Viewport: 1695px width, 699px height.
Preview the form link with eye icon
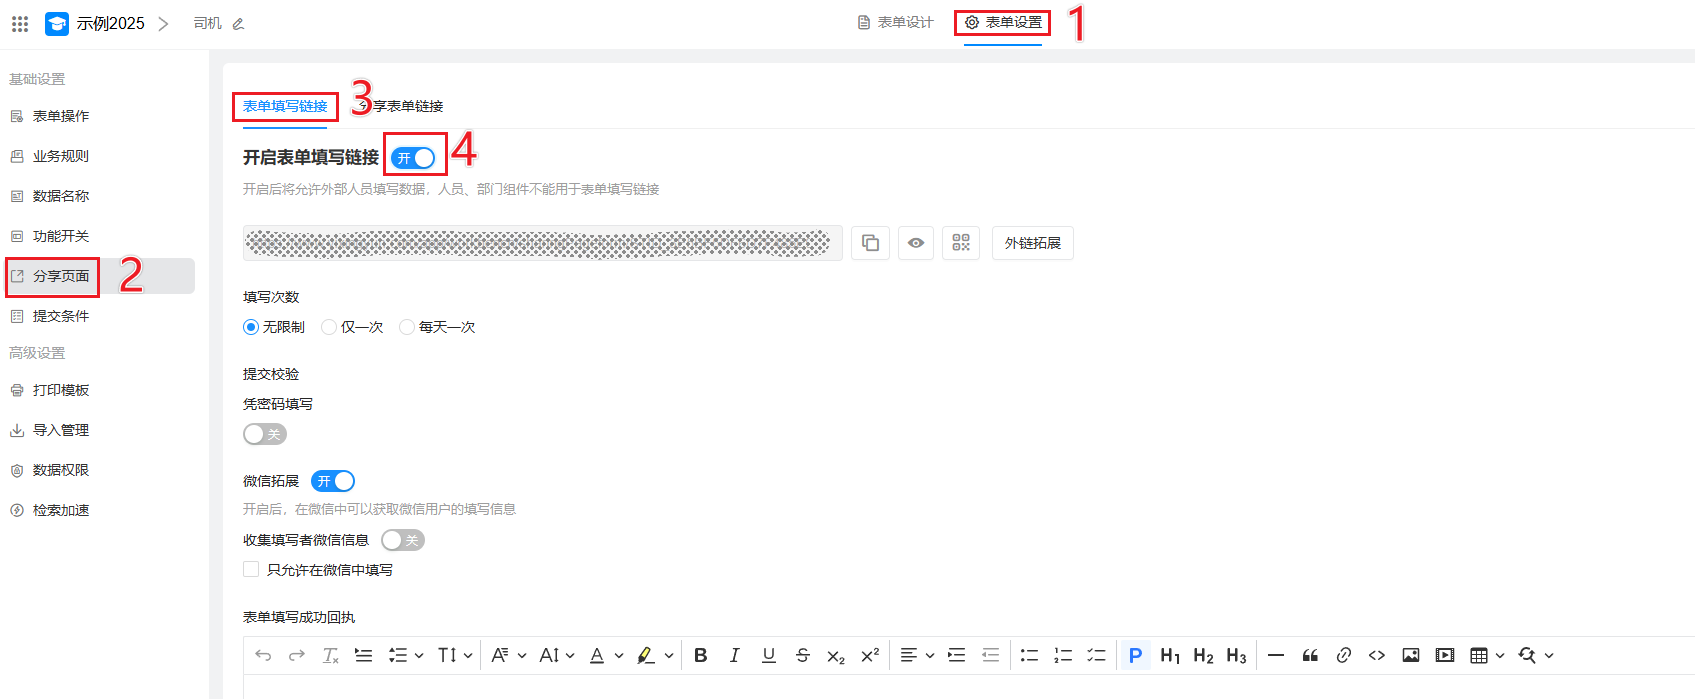[x=915, y=243]
